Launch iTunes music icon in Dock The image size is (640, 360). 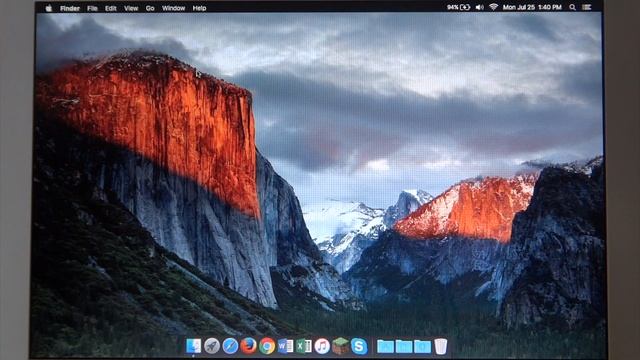pyautogui.click(x=322, y=346)
